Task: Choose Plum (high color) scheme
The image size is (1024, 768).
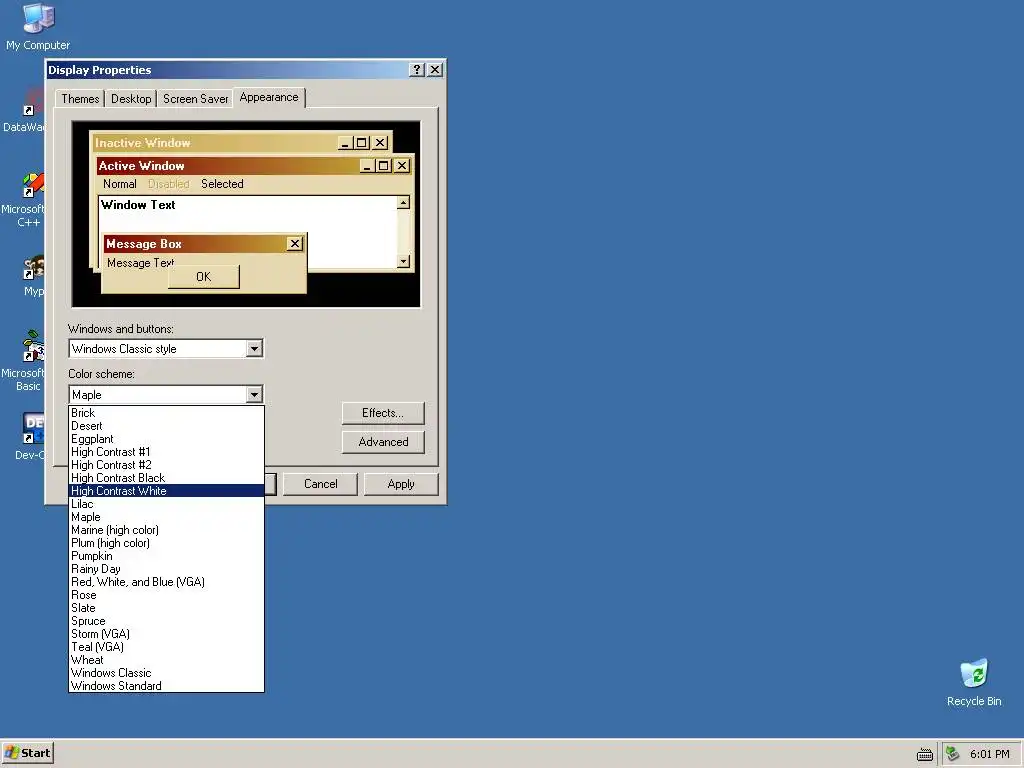Action: coord(167,543)
